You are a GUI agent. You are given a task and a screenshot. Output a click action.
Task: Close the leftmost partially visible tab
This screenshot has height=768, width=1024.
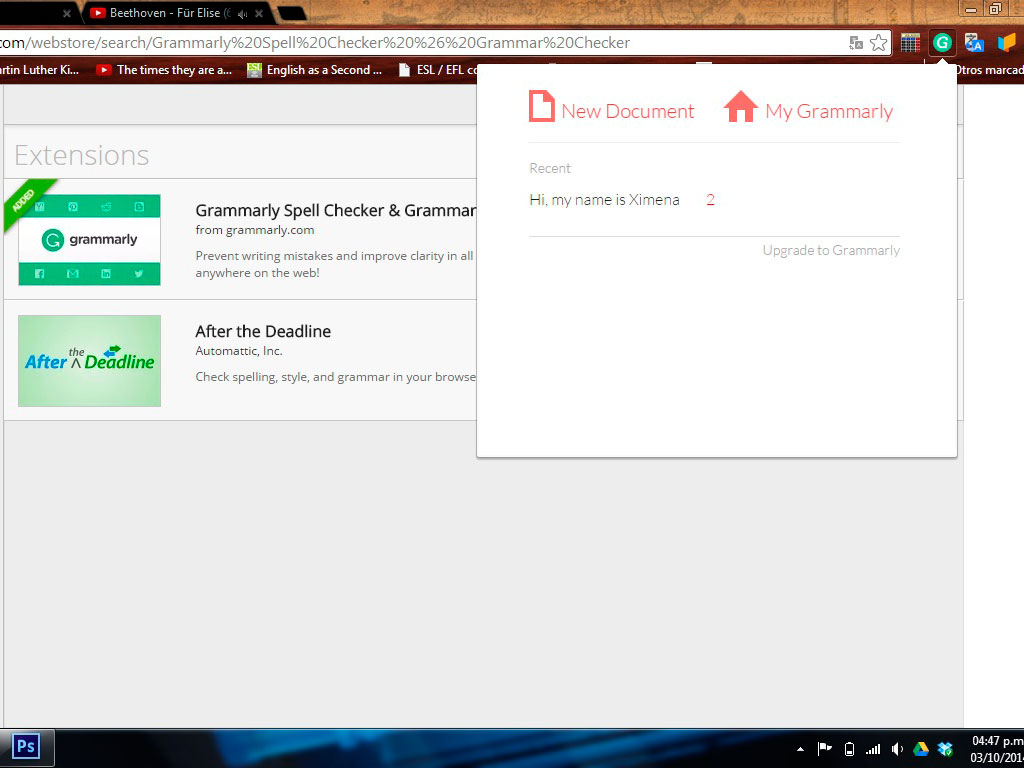tap(67, 14)
